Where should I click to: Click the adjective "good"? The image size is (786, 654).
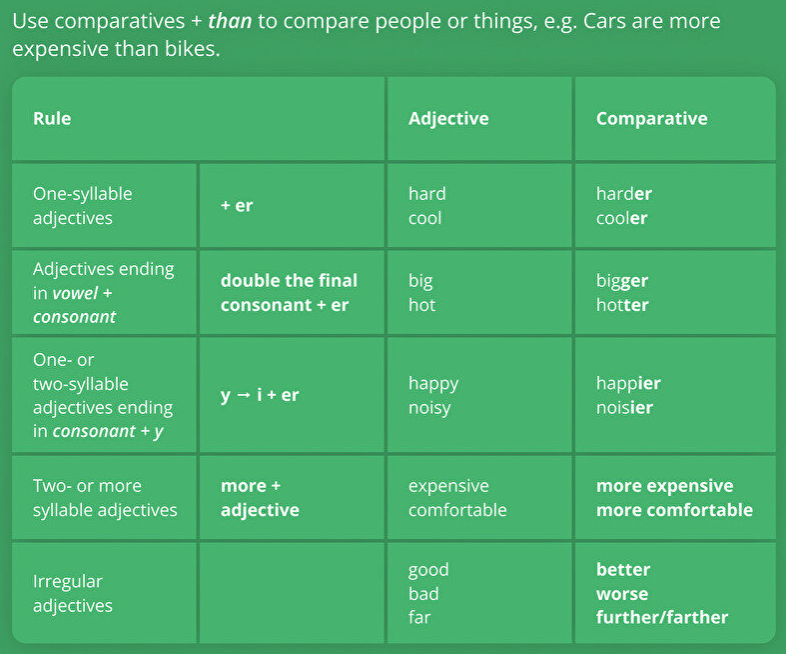coord(428,570)
